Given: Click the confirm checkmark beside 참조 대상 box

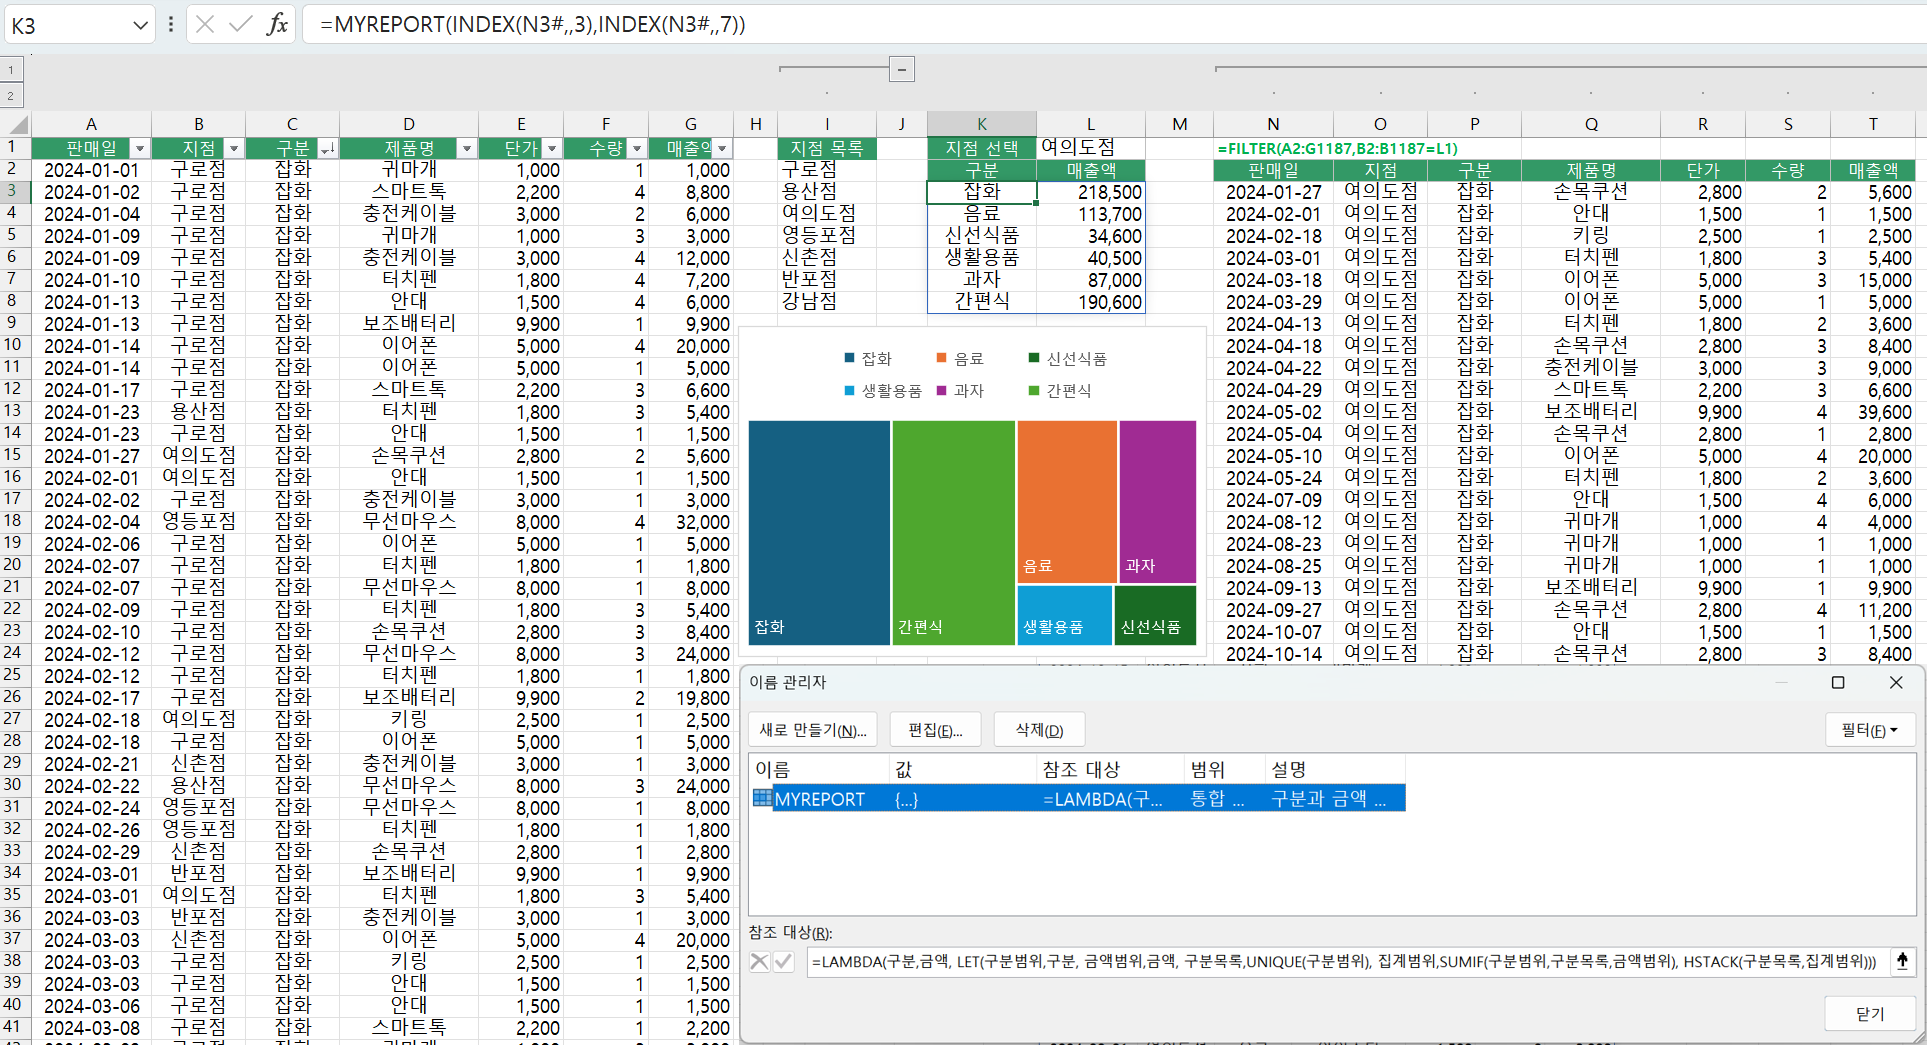Looking at the screenshot, I should click(x=783, y=962).
